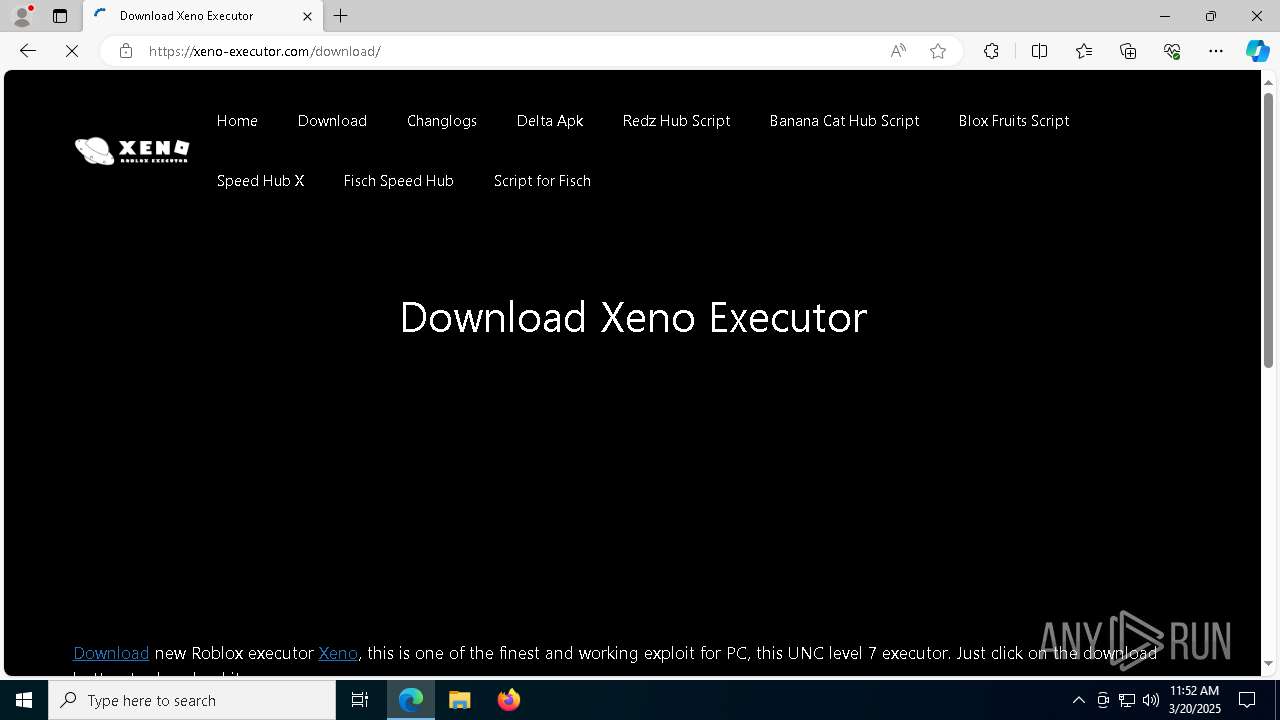Stop loading the page
1280x720 pixels.
pos(72,51)
